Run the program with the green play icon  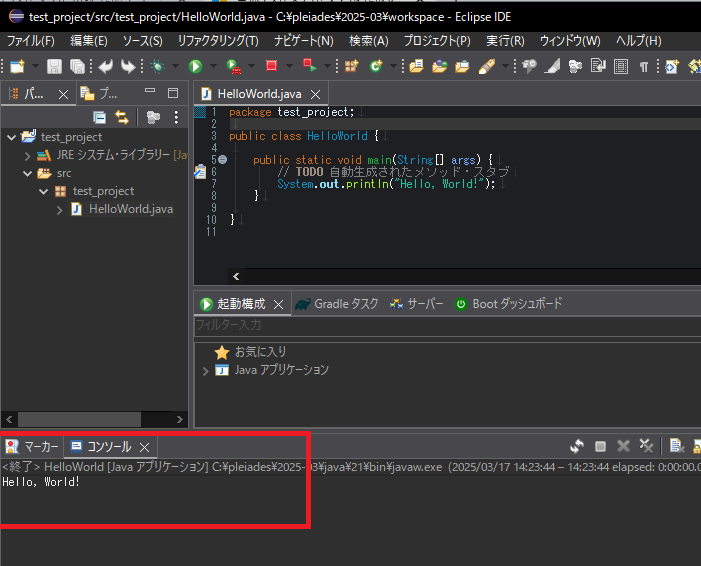point(195,67)
